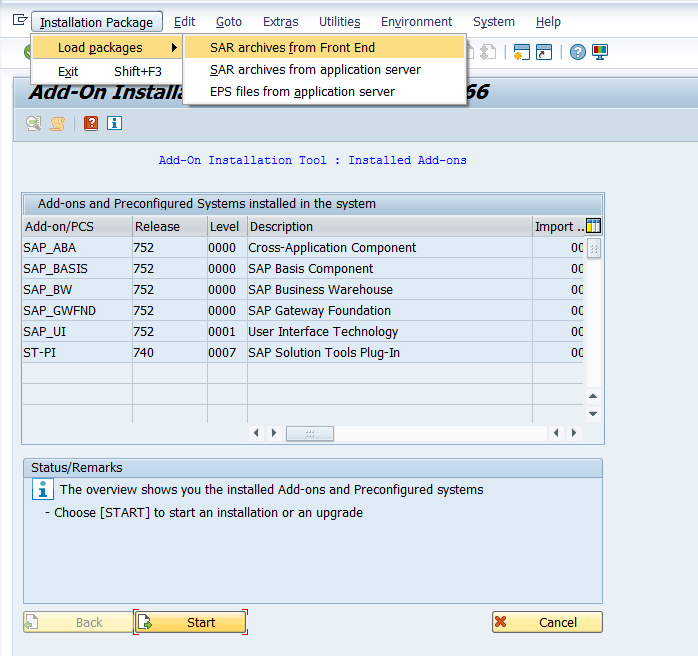Select the ST-PI row

(x=303, y=352)
